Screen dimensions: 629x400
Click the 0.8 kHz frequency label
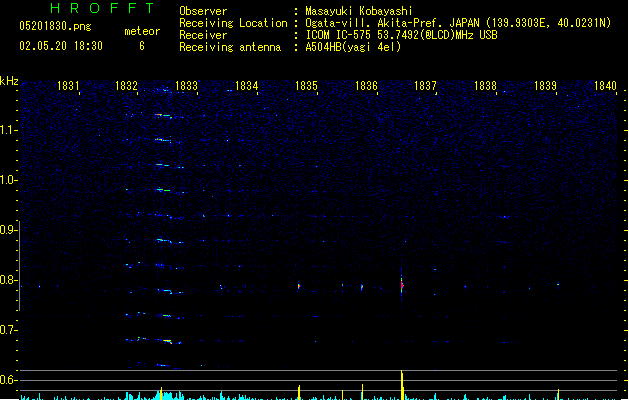(8, 280)
